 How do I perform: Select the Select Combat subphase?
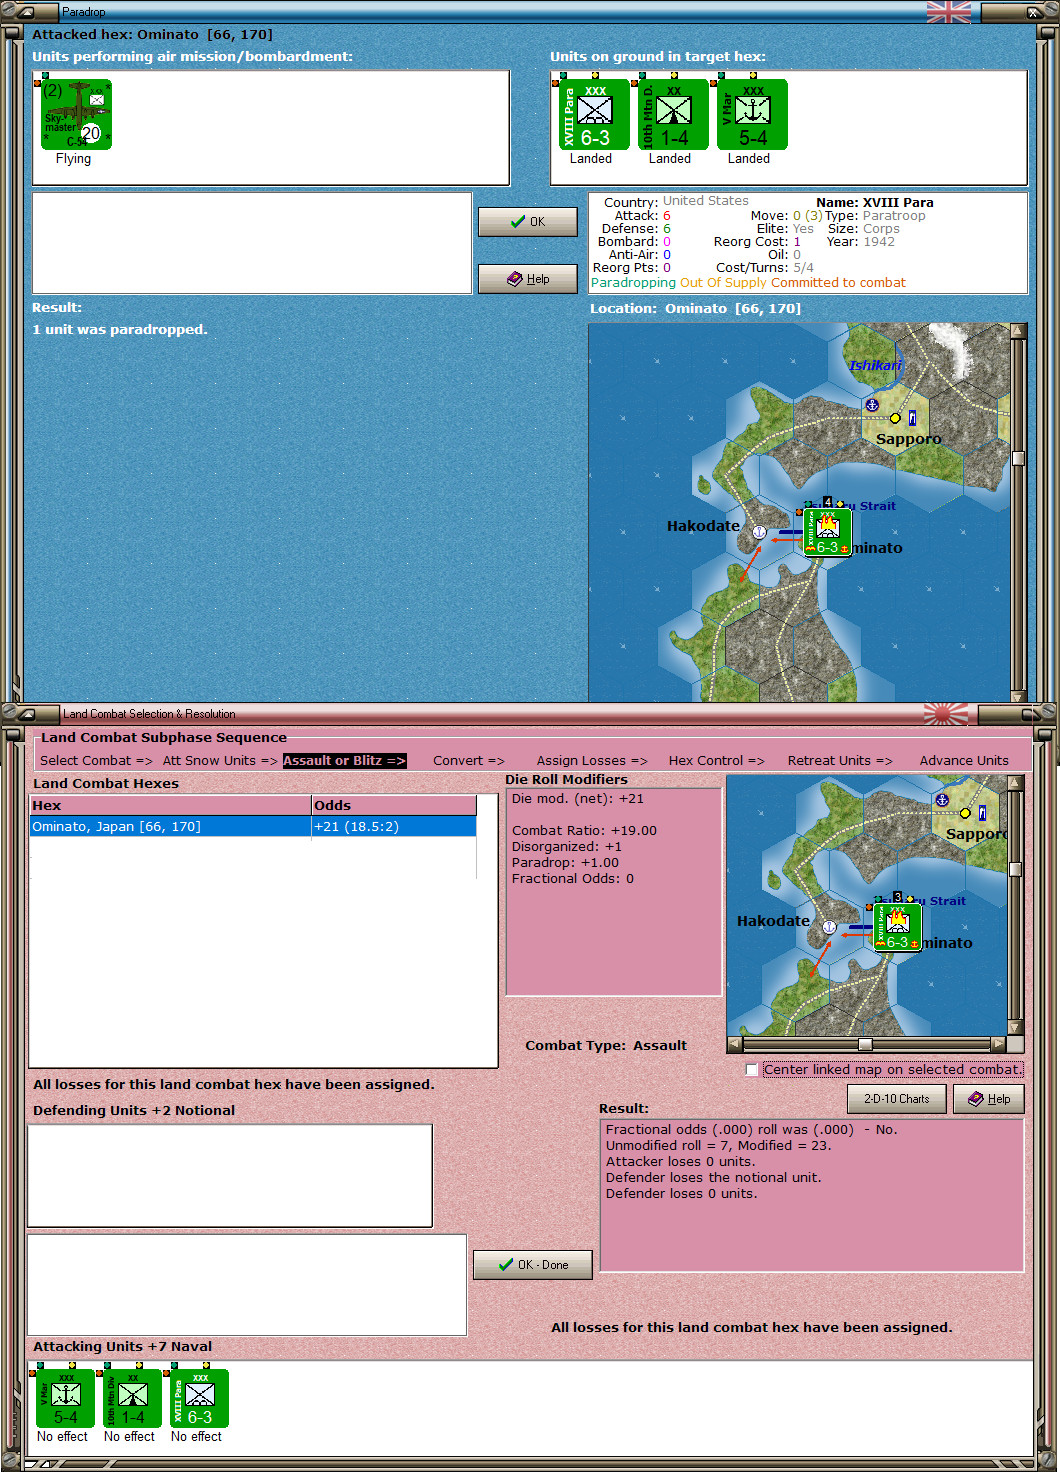point(95,761)
